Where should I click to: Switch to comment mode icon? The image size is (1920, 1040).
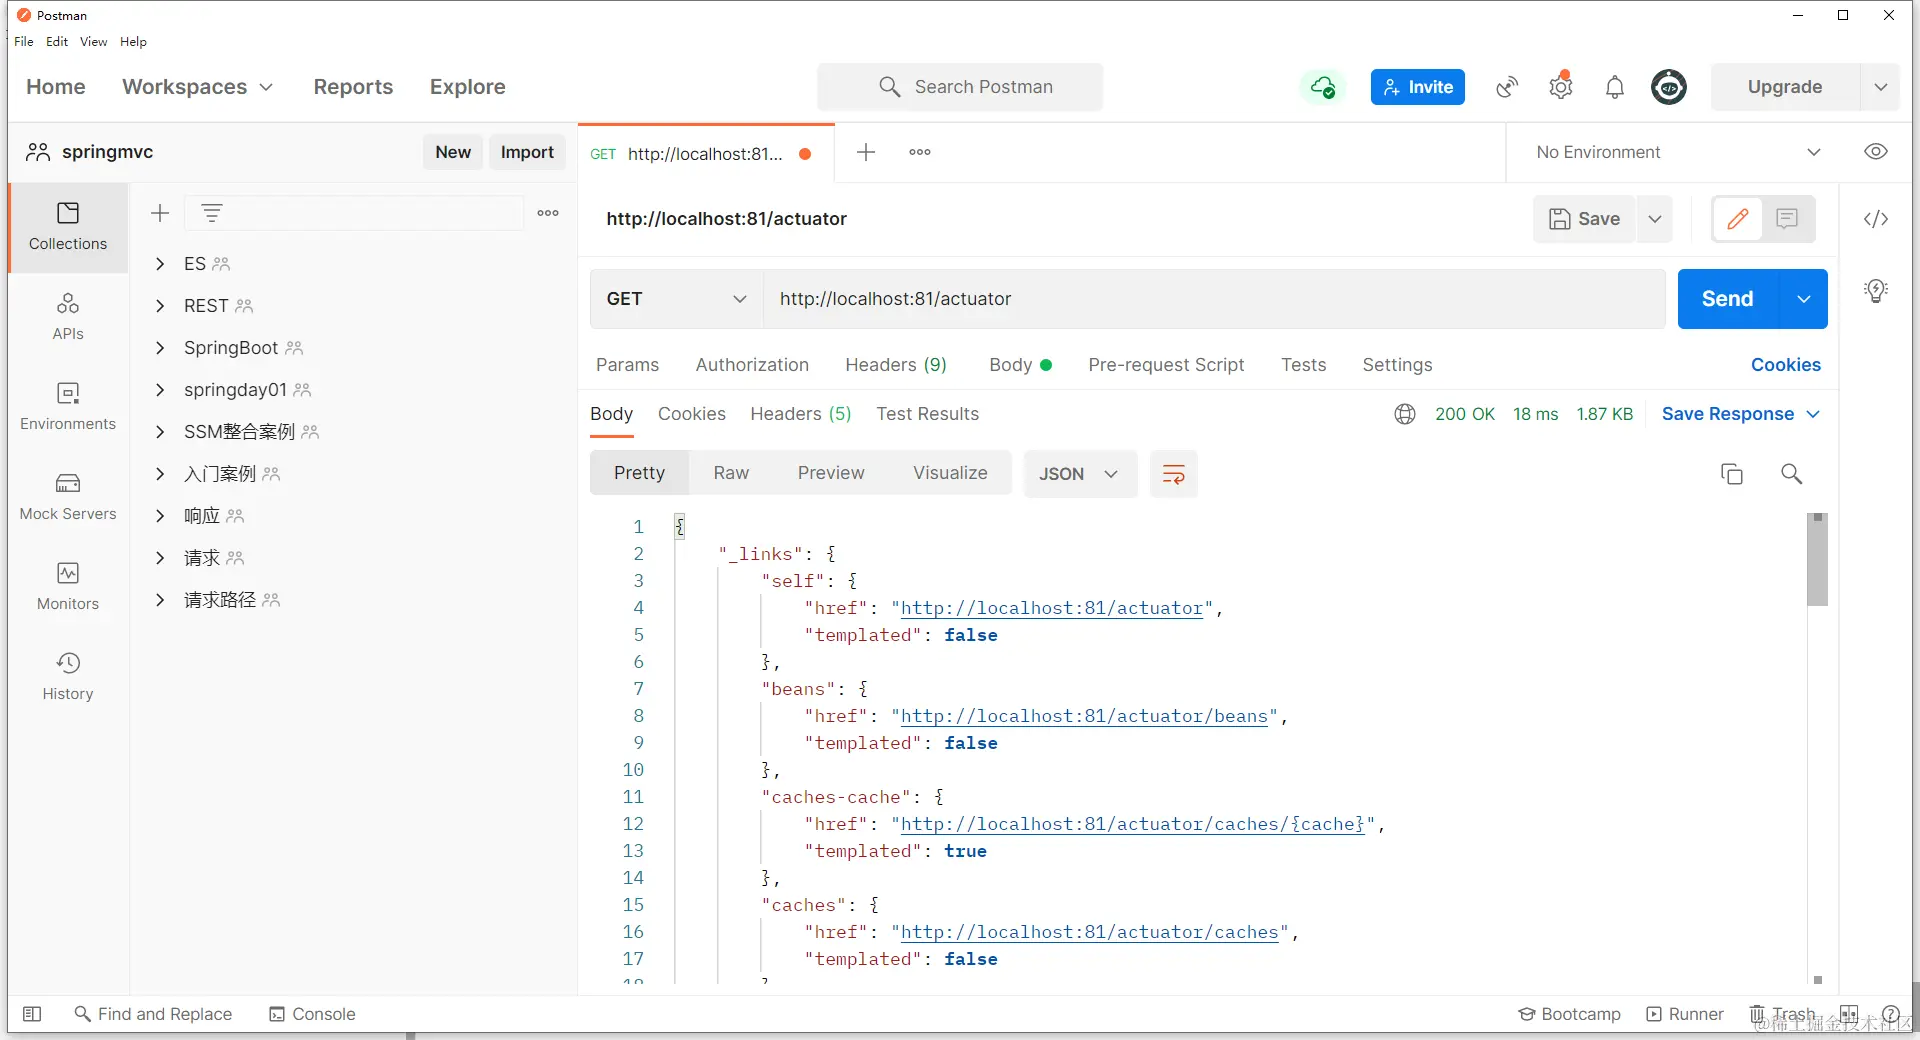1787,219
